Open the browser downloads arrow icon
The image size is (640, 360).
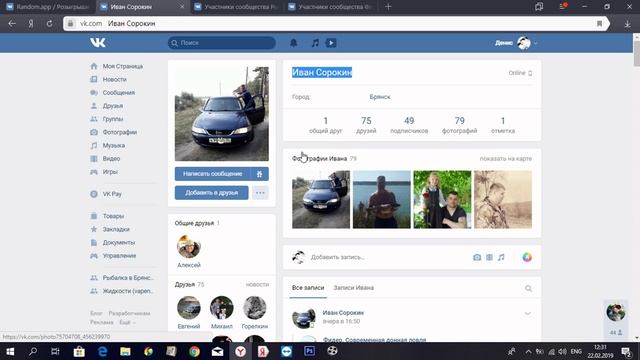627,24
